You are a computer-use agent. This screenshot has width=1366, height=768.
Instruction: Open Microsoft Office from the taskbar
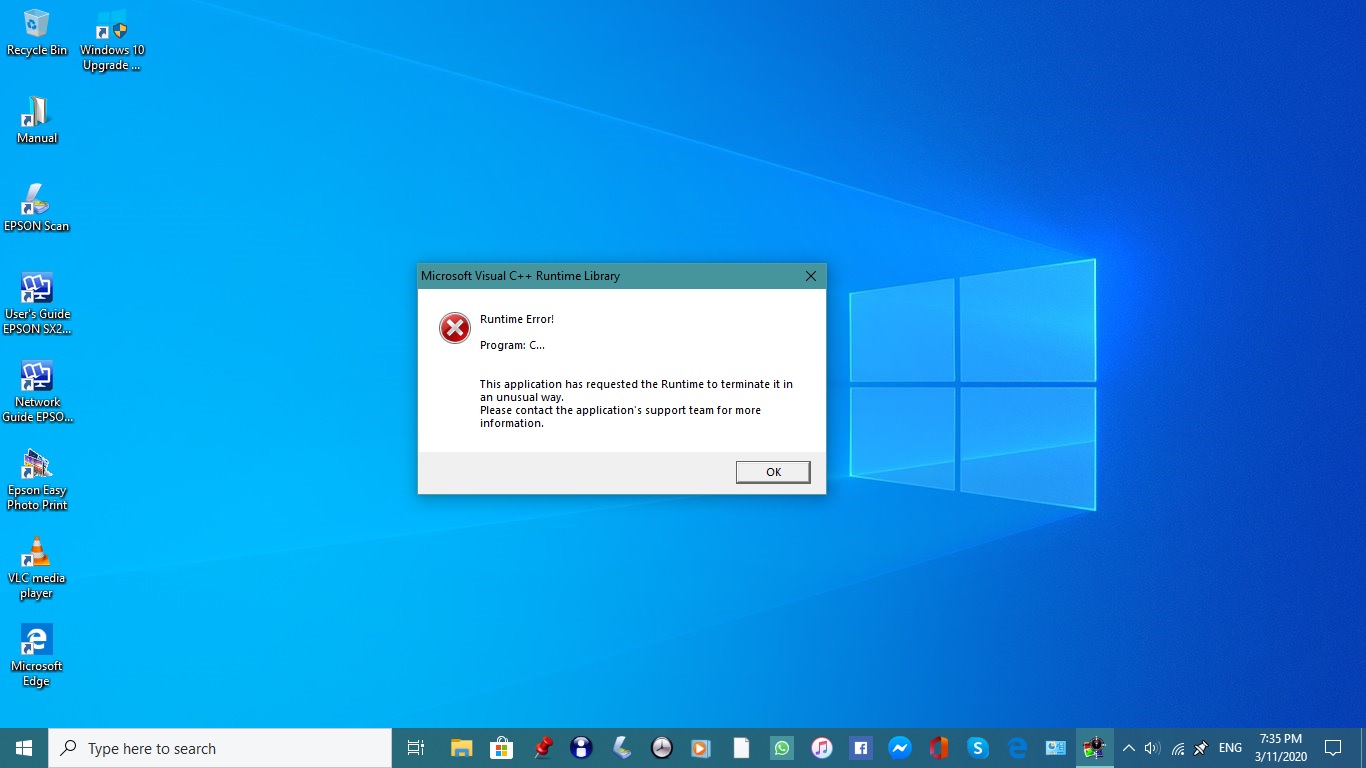(x=938, y=748)
